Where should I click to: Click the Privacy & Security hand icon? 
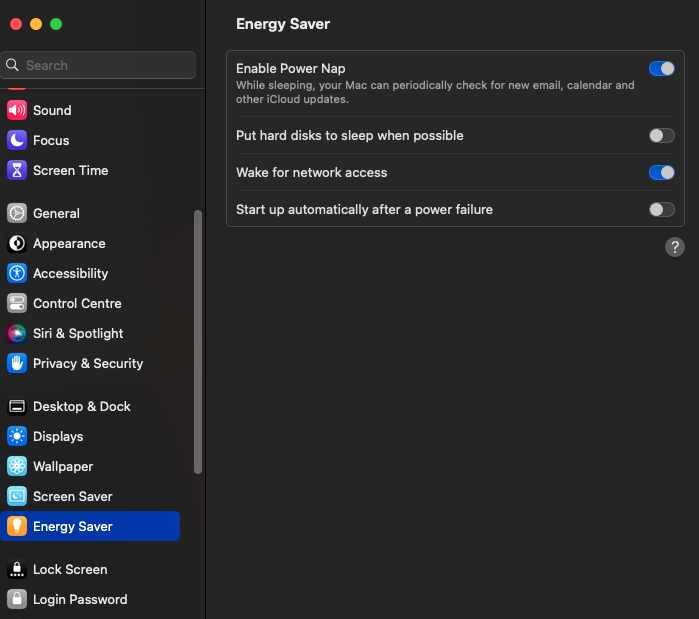(17, 364)
